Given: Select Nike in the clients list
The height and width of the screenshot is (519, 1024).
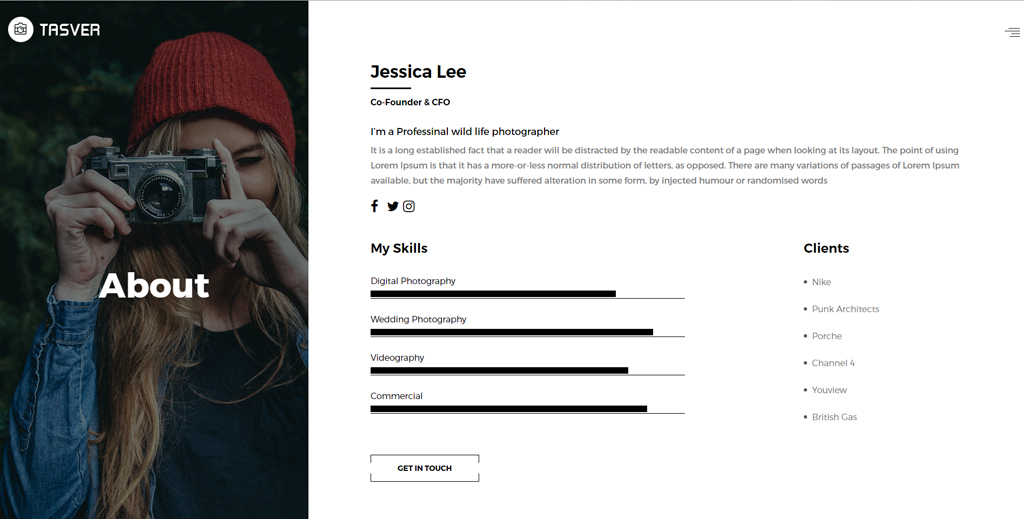Looking at the screenshot, I should [x=821, y=282].
